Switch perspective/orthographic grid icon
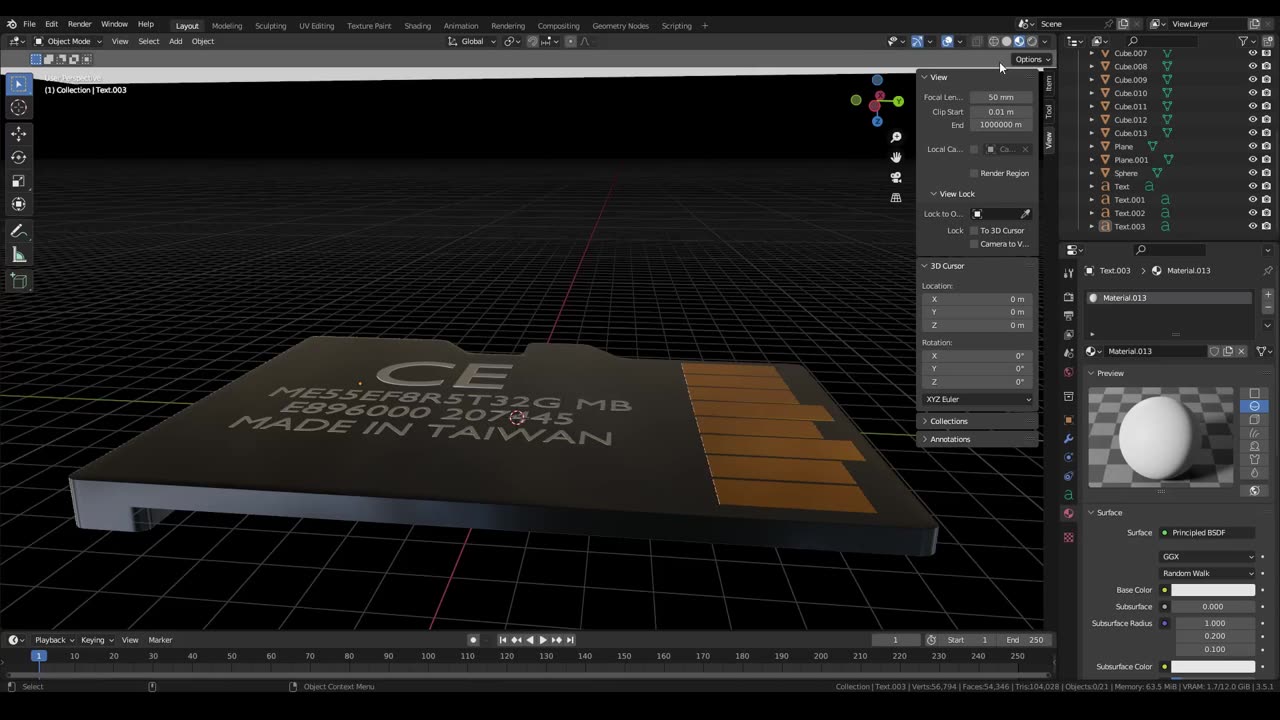 [896, 198]
